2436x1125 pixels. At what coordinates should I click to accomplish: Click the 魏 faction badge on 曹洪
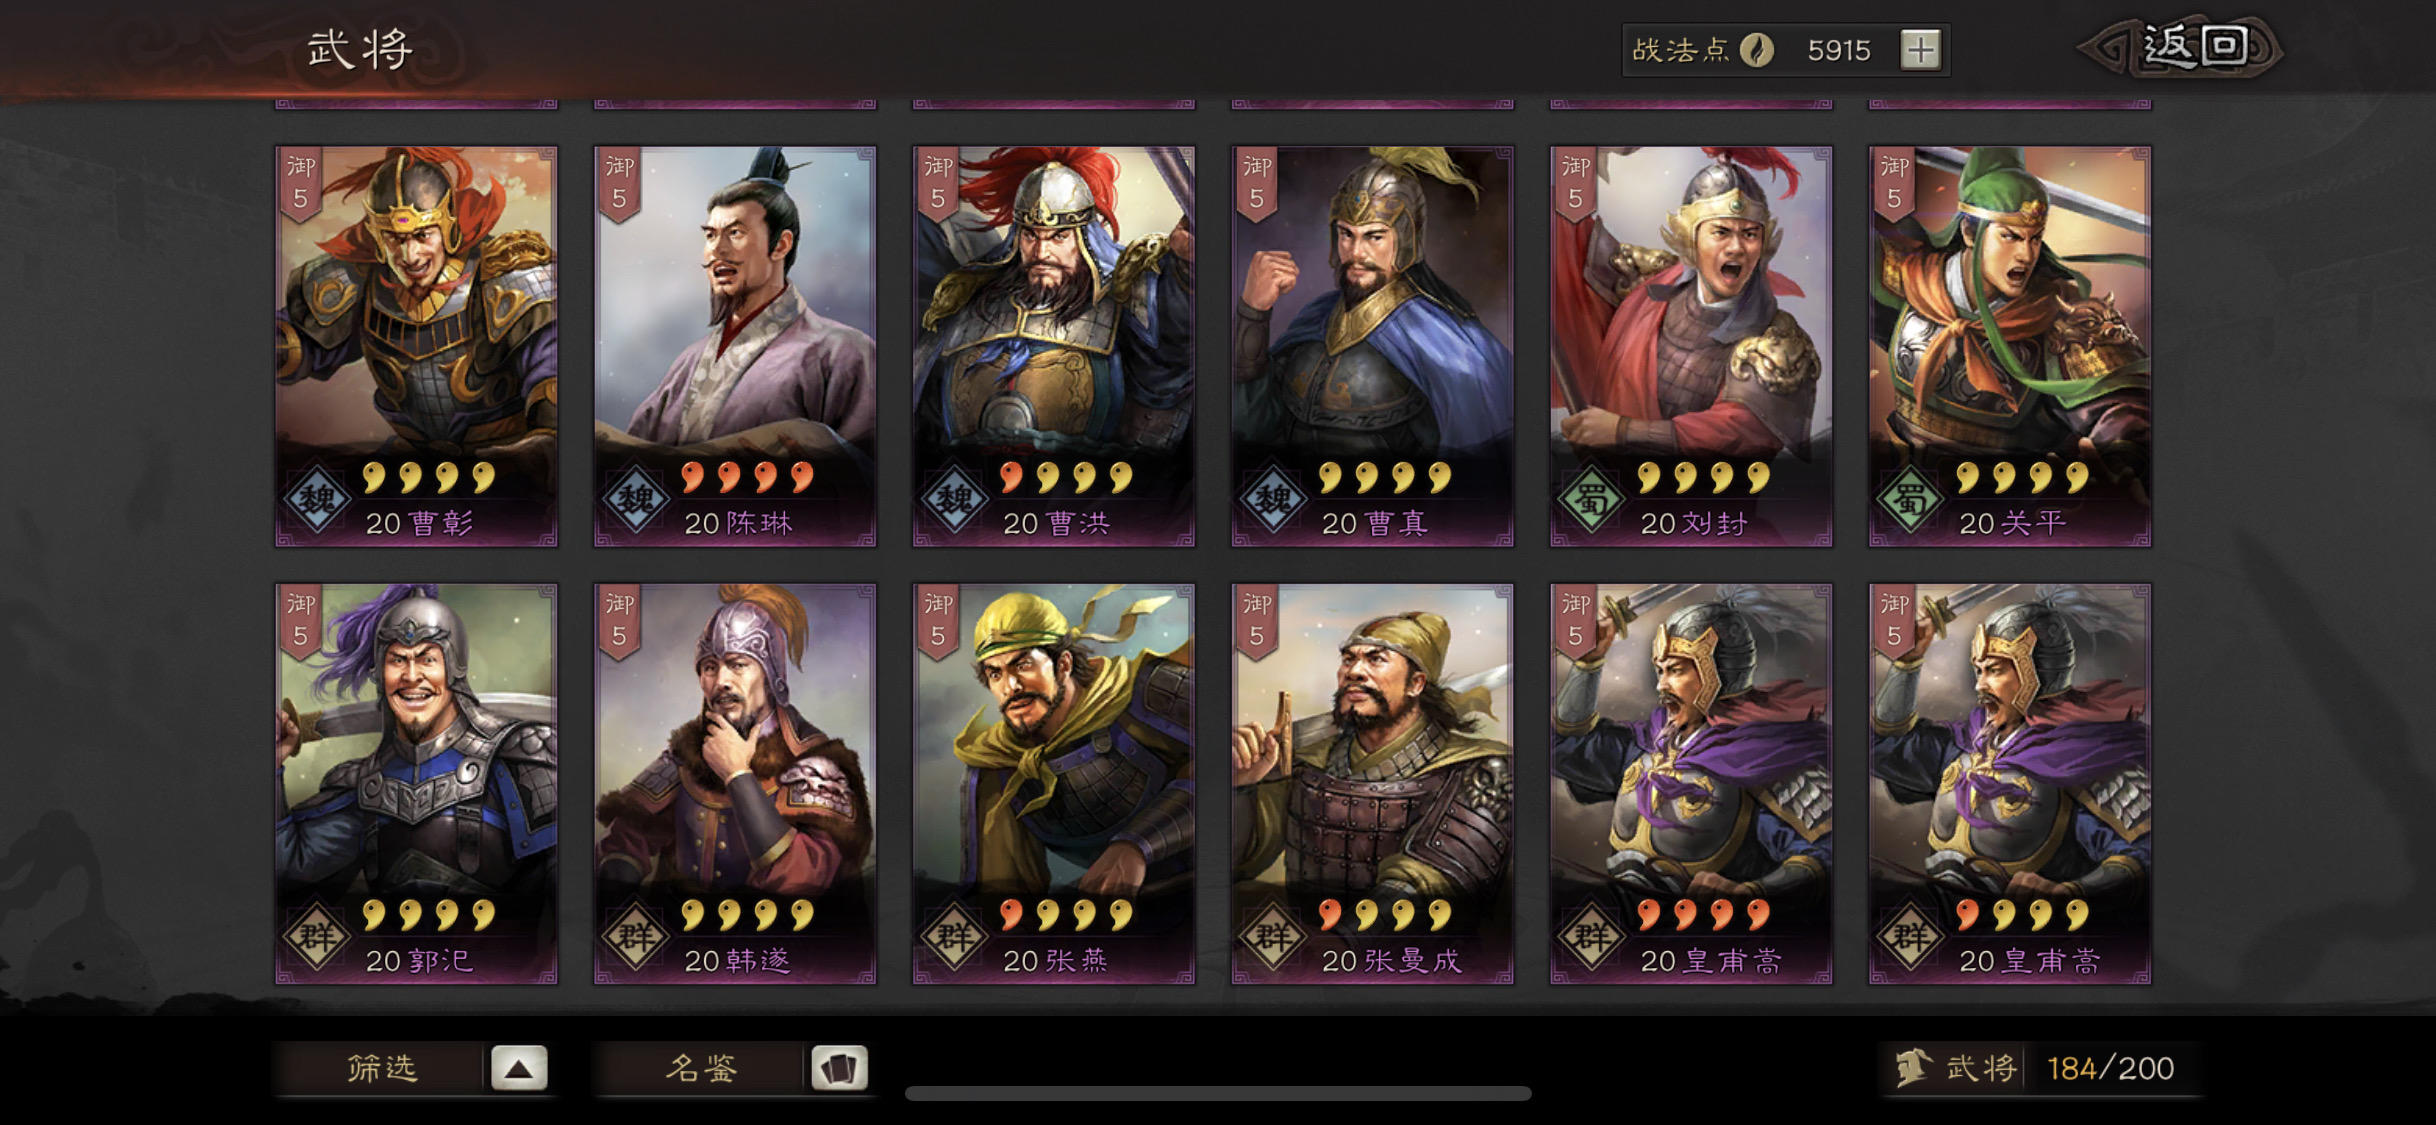tap(953, 499)
